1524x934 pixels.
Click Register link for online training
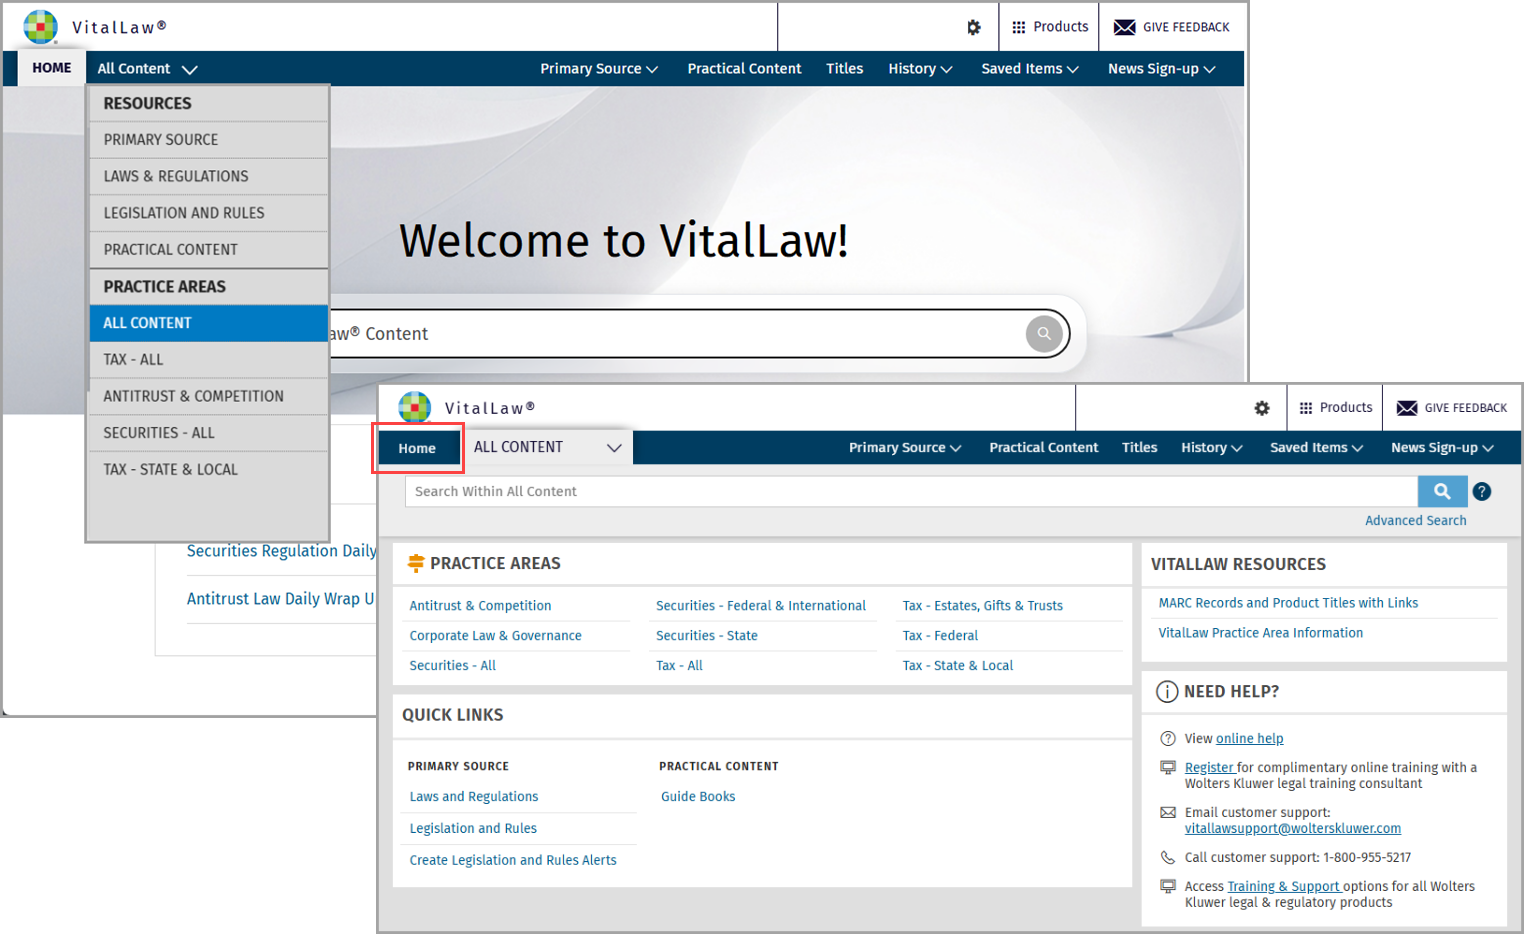(x=1210, y=768)
